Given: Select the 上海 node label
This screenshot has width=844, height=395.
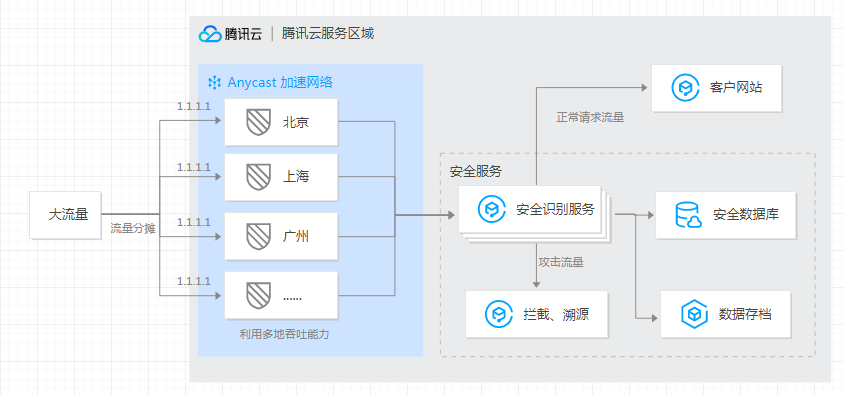Looking at the screenshot, I should [x=296, y=177].
